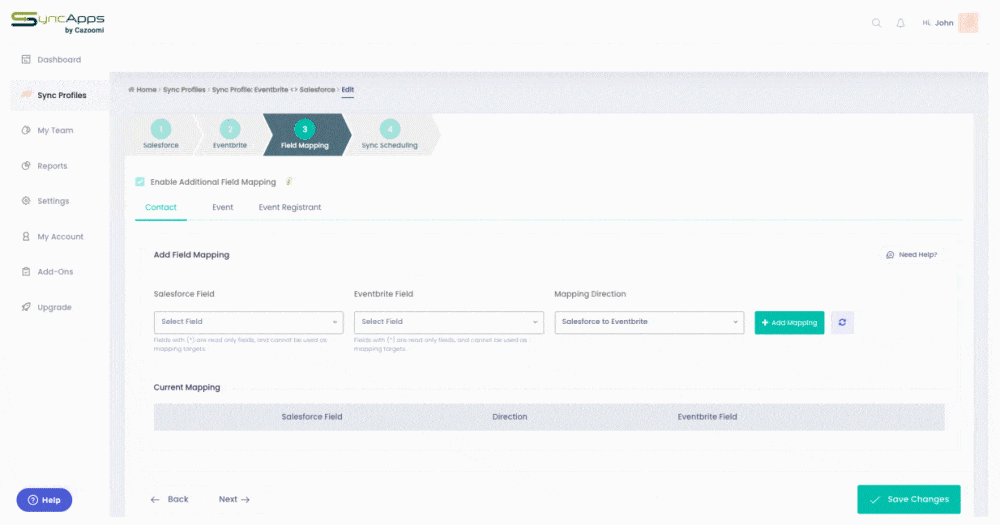Click John's profile avatar

pos(968,23)
